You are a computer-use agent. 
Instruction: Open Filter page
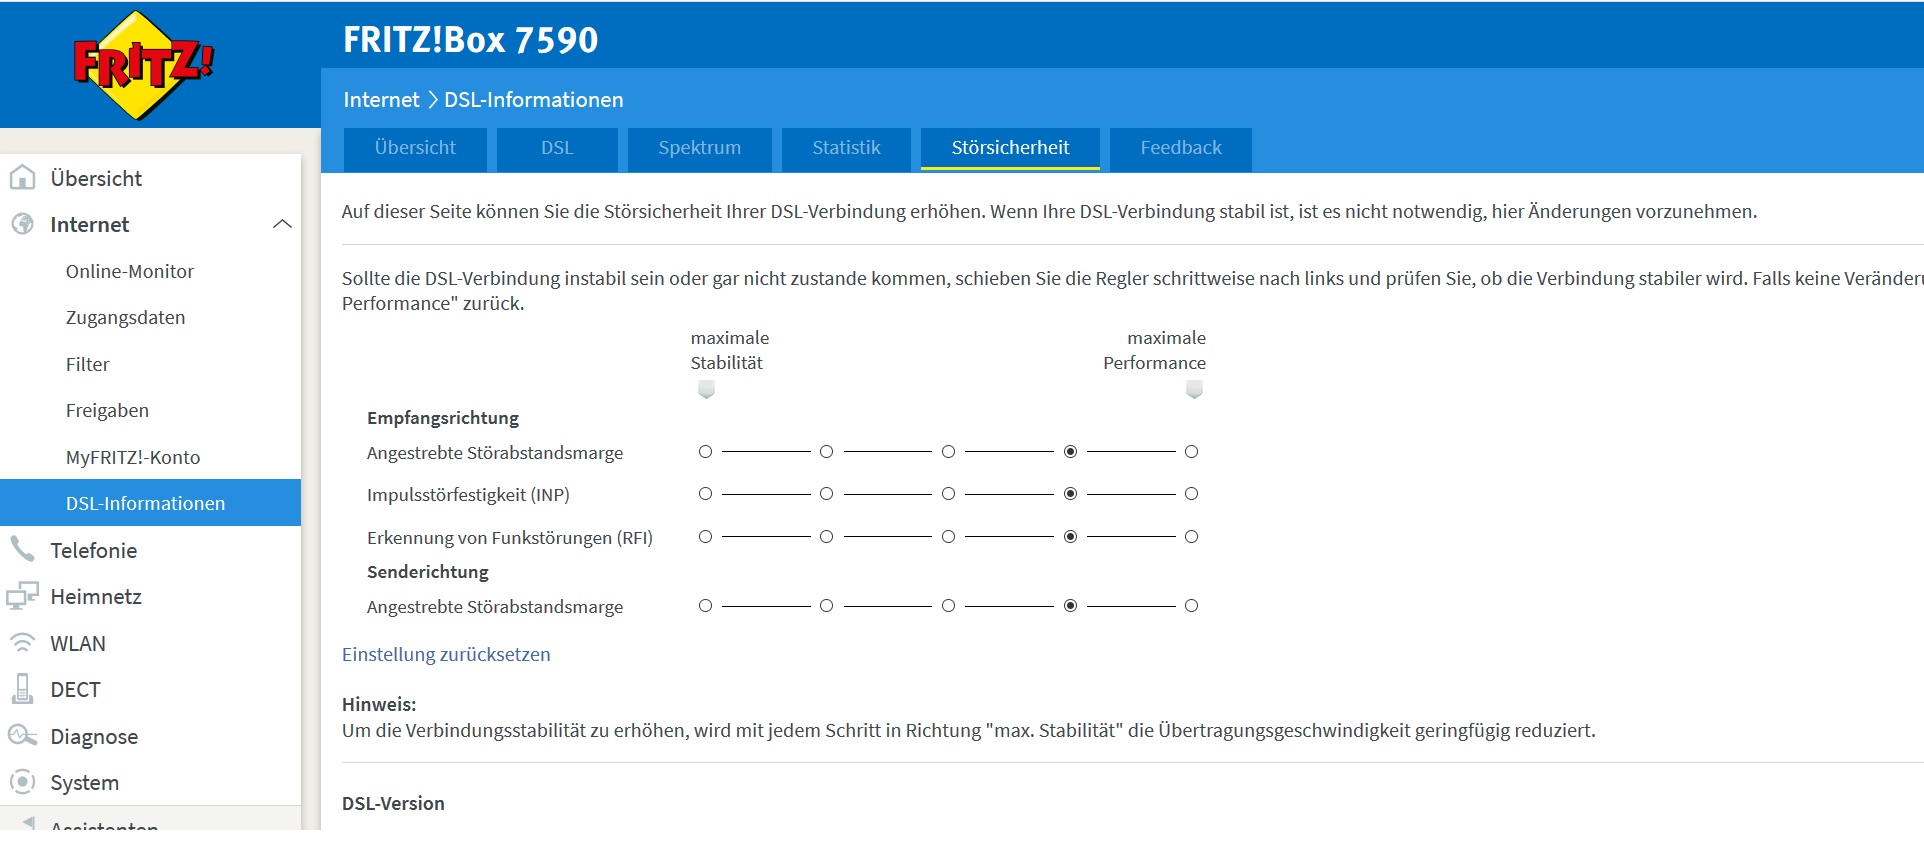[x=87, y=364]
